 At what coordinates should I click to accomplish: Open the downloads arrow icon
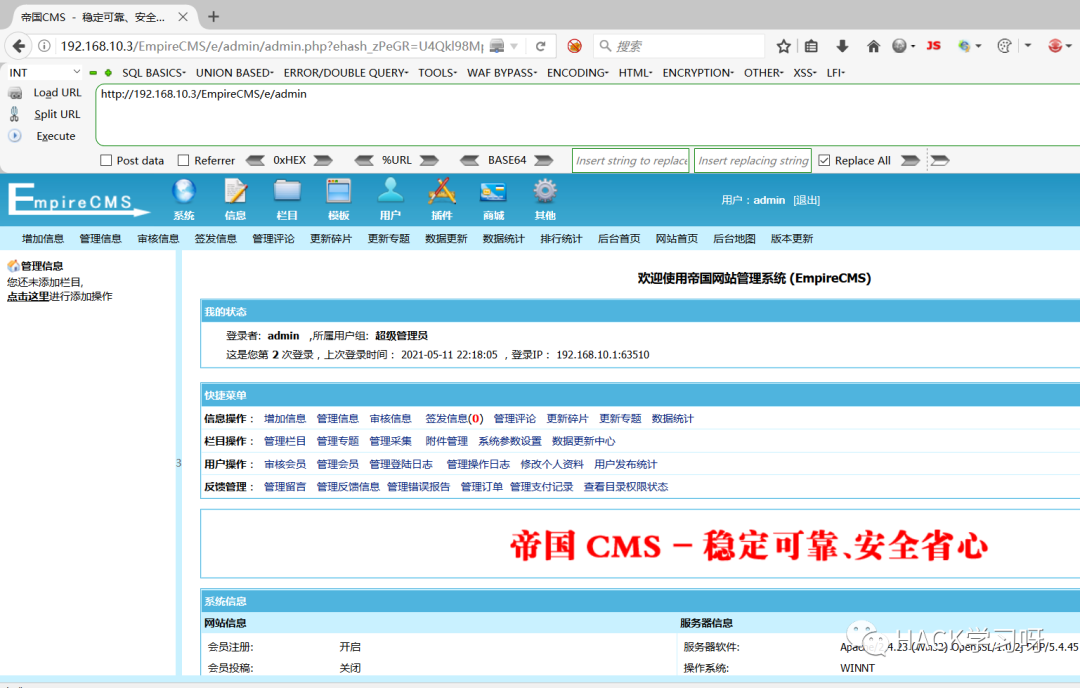pos(842,46)
